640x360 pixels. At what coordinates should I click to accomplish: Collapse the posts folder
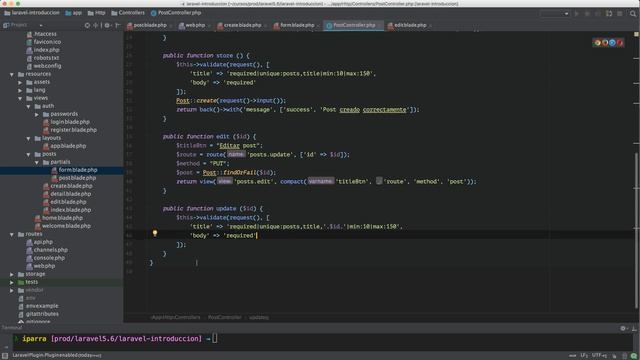[x=29, y=154]
